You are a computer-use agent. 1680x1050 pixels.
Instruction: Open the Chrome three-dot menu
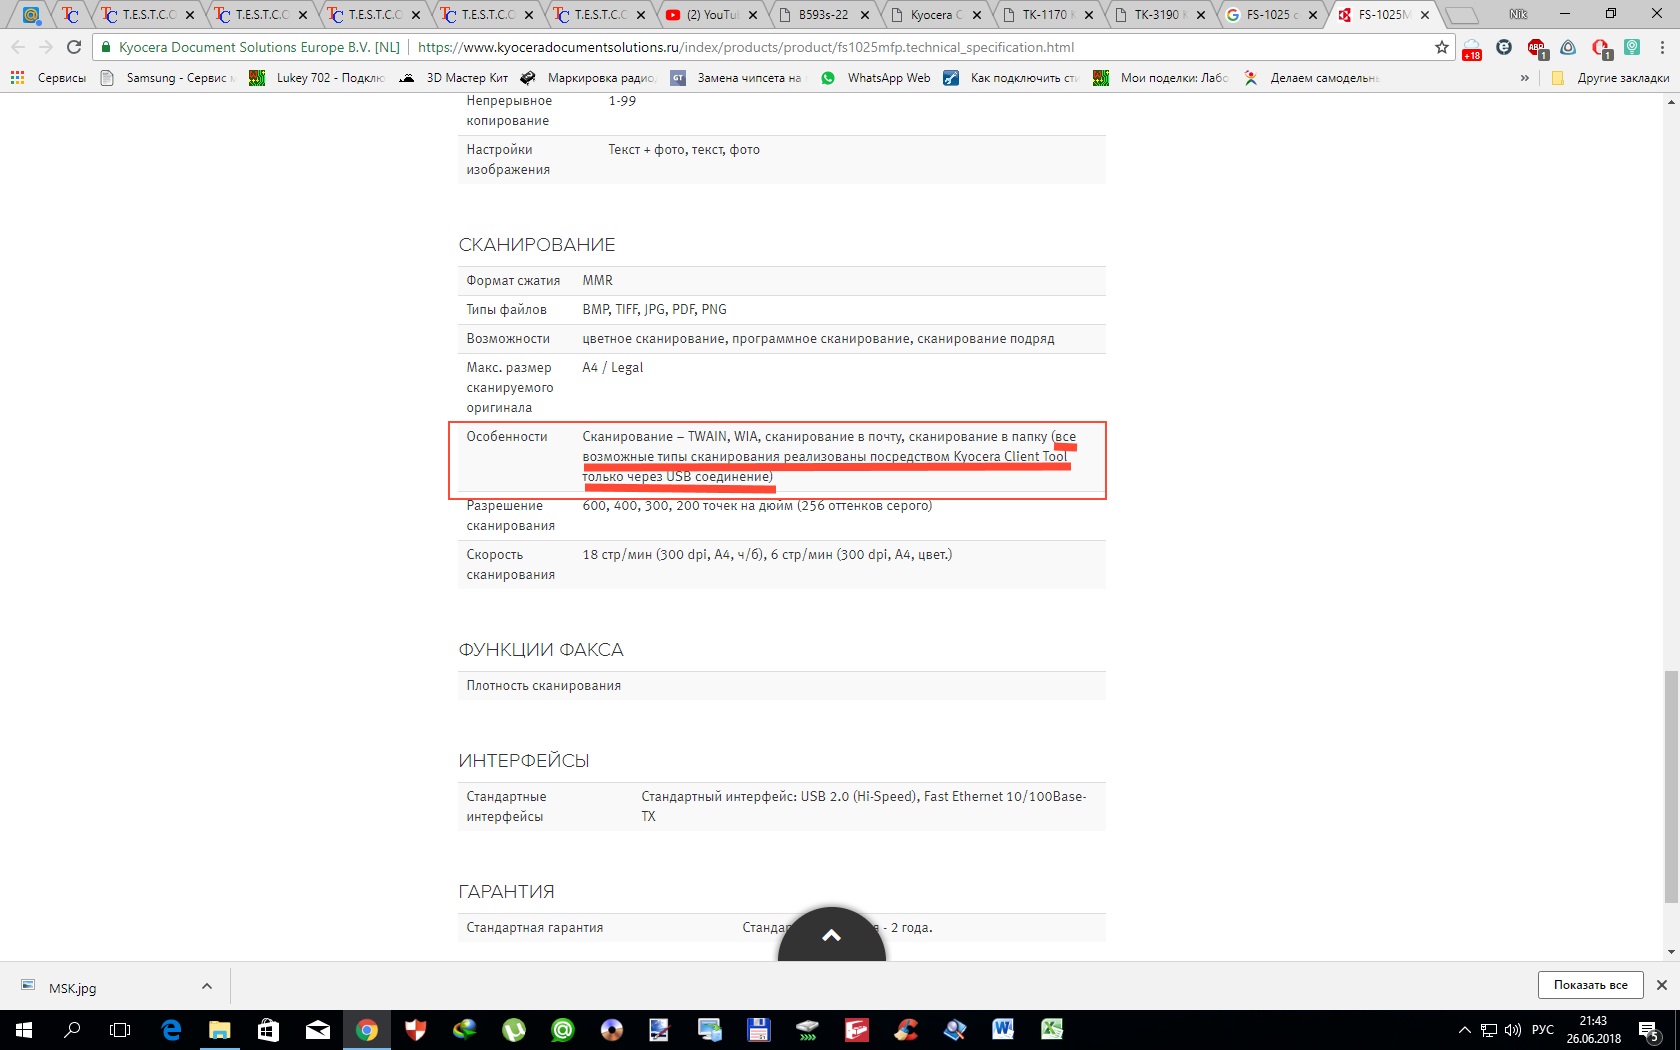click(x=1662, y=47)
